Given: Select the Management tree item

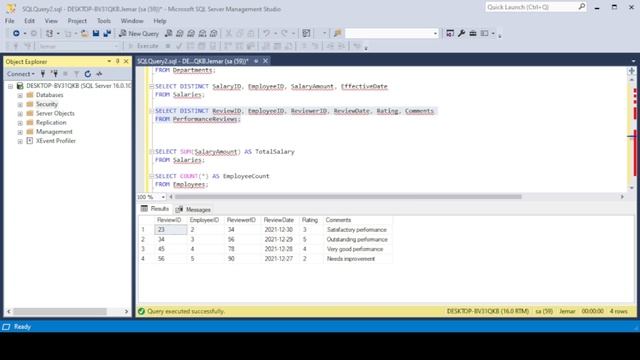Looking at the screenshot, I should click(x=54, y=132).
